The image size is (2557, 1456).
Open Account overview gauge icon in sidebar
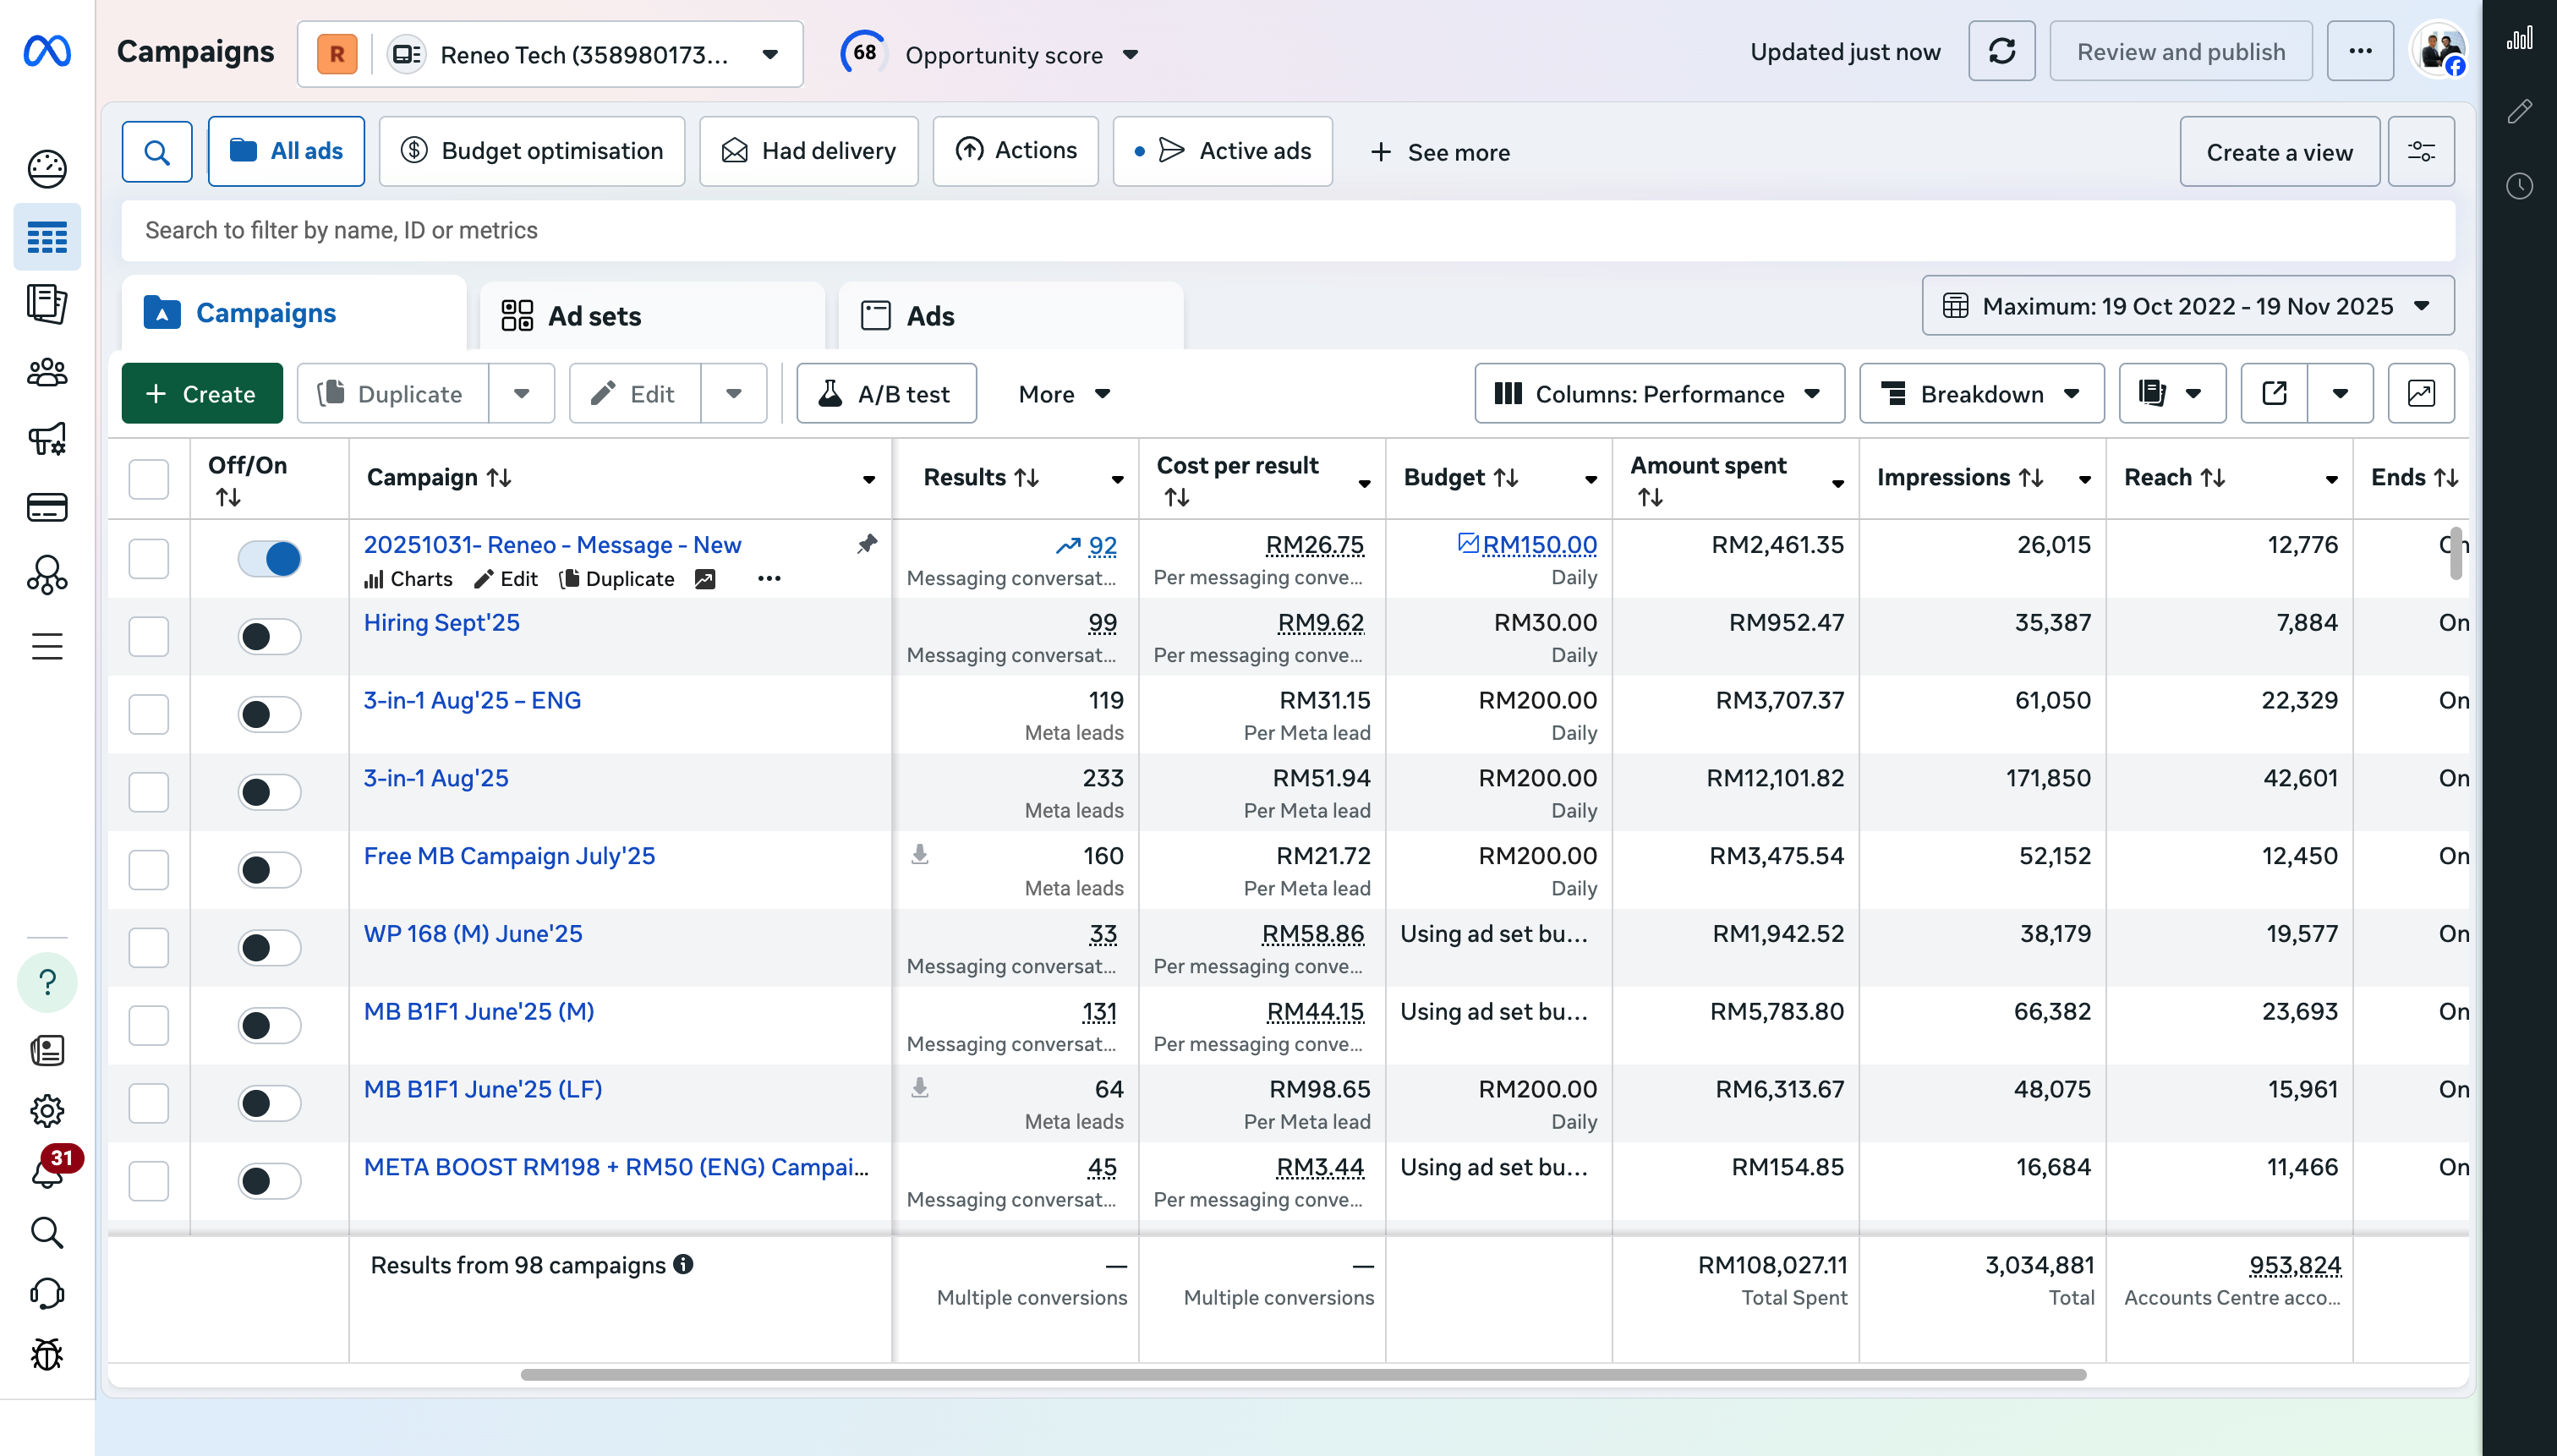tap(47, 169)
